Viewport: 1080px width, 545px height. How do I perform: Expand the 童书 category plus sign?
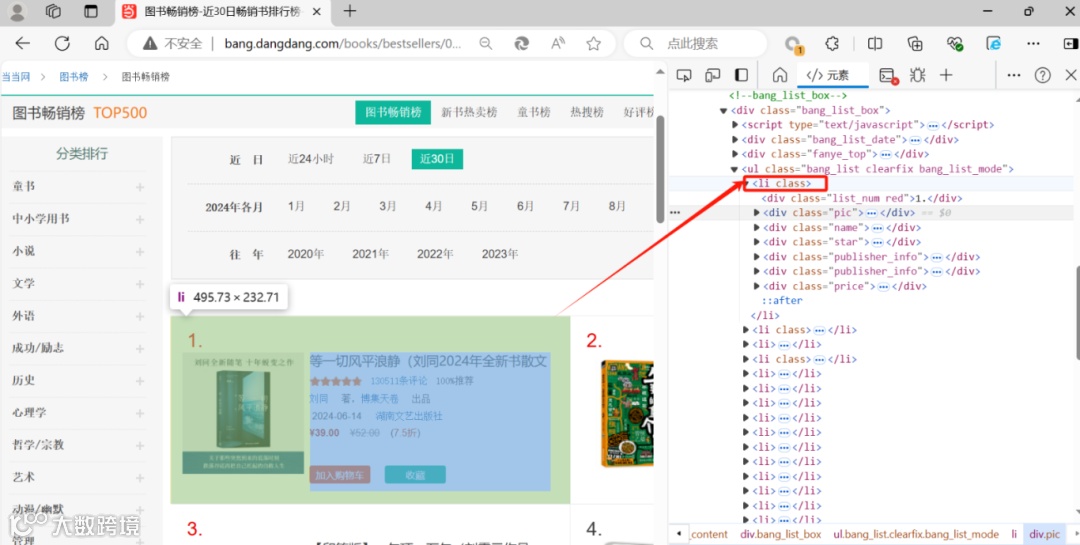pyautogui.click(x=140, y=187)
